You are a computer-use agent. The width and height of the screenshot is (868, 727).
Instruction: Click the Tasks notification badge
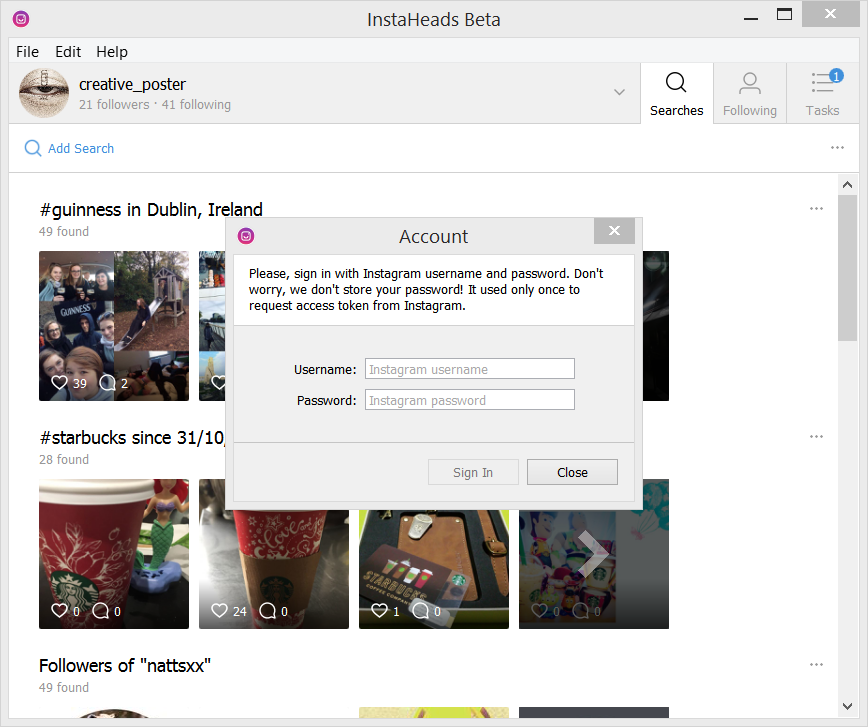coord(836,75)
